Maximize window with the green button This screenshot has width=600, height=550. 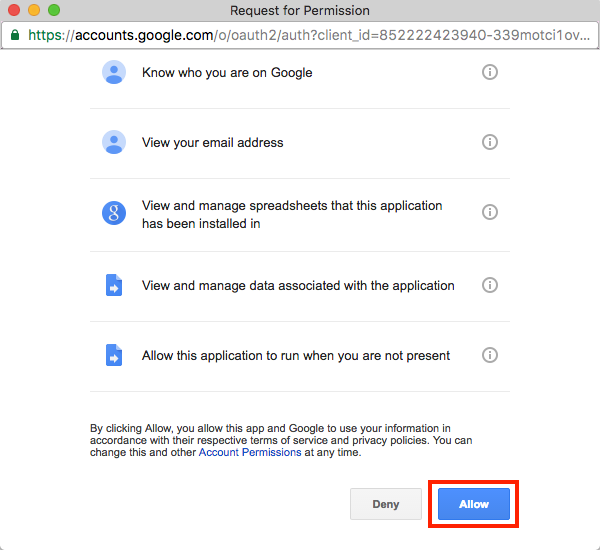point(54,10)
